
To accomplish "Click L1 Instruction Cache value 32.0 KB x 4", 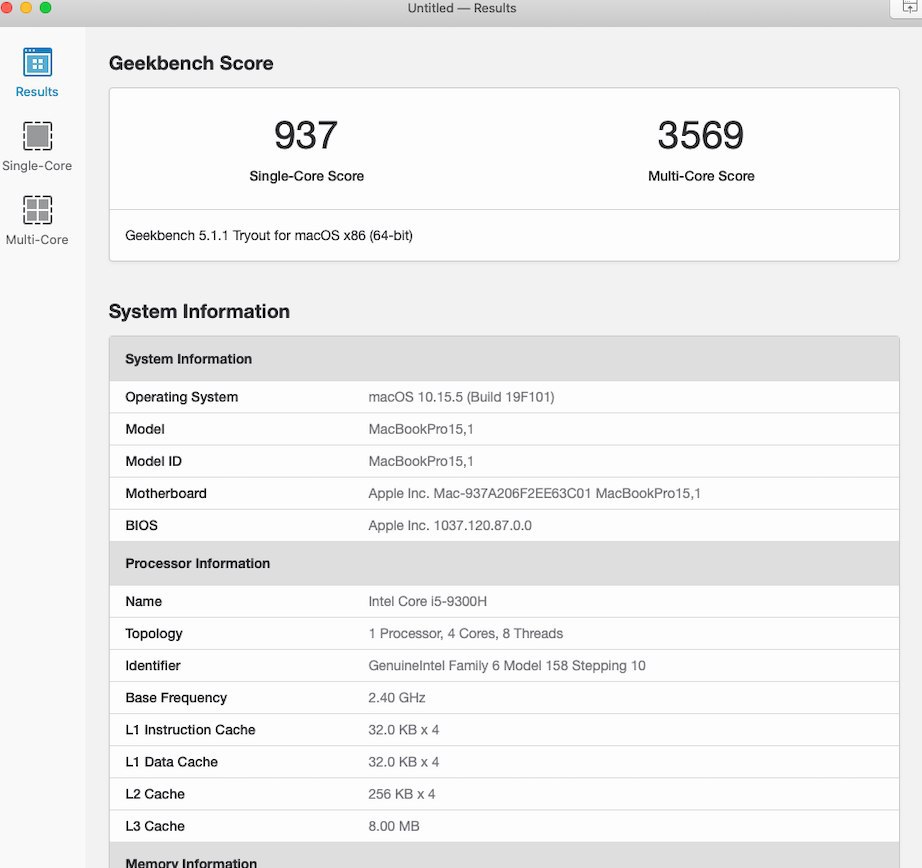I will 403,730.
